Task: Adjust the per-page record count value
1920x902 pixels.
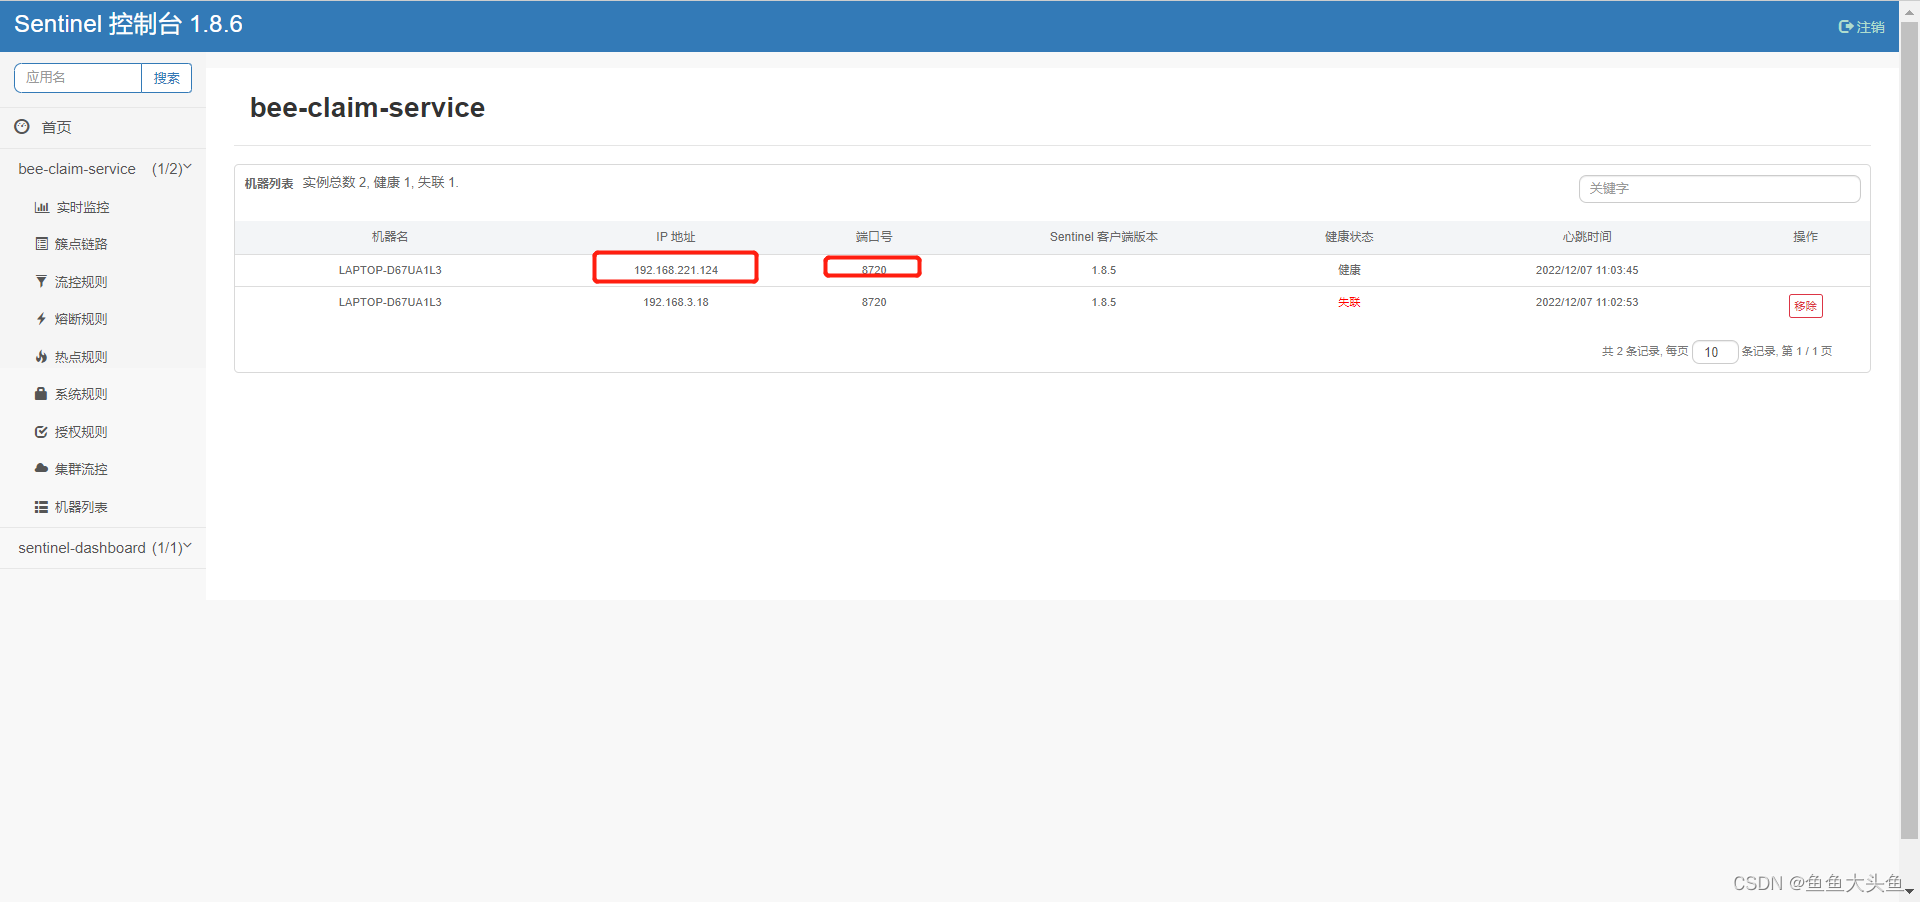Action: tap(1714, 352)
